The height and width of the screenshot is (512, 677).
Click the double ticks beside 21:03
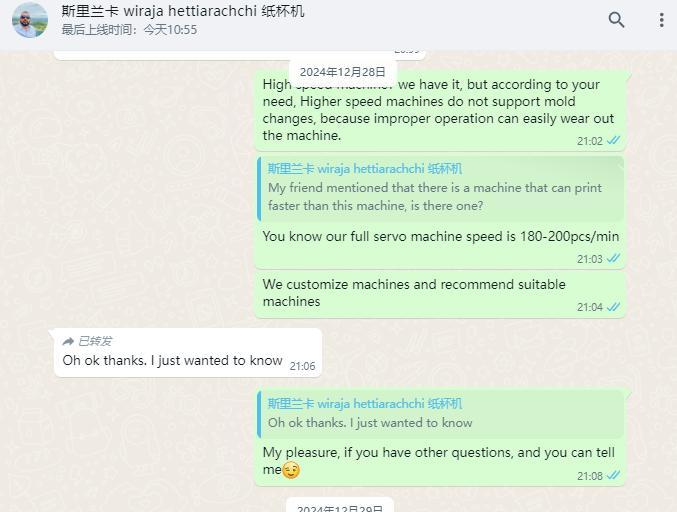613,258
